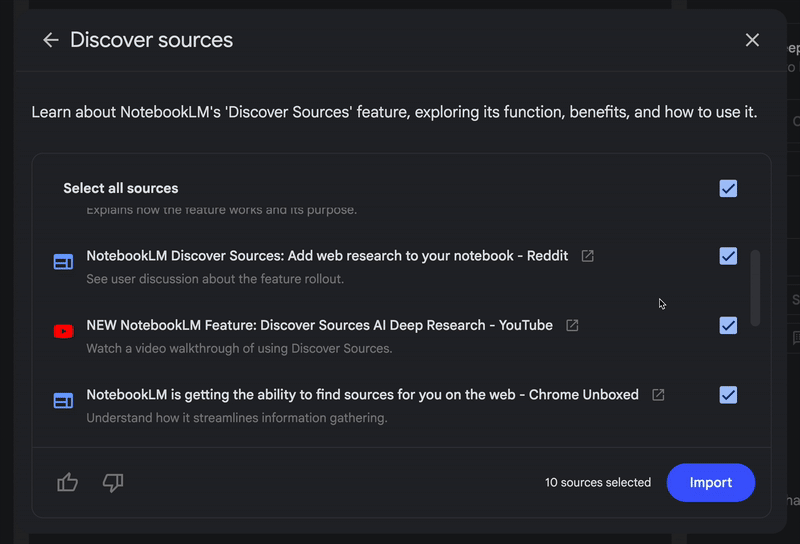Image resolution: width=800 pixels, height=544 pixels.
Task: Open the NotebookLM Discover Sources Reddit title
Action: (x=327, y=256)
